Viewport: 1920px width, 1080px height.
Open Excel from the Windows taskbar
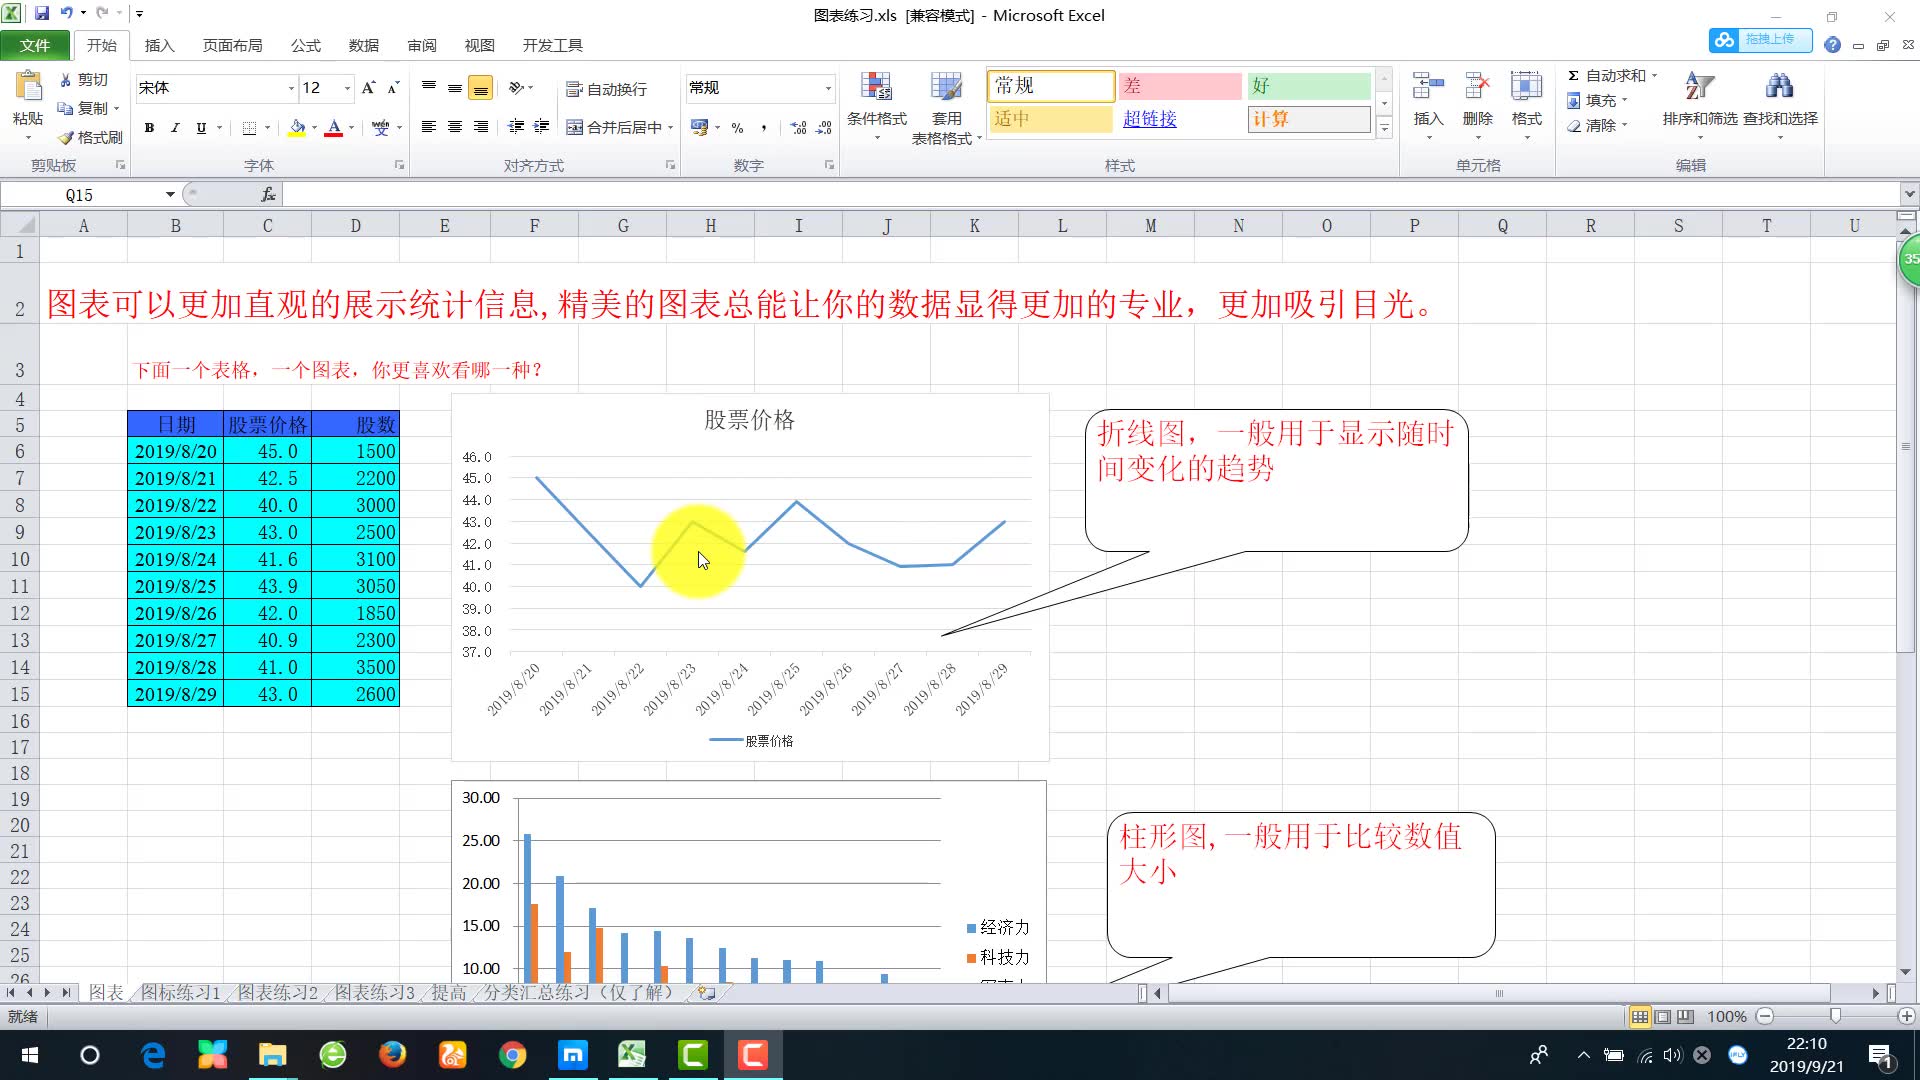pyautogui.click(x=632, y=1055)
